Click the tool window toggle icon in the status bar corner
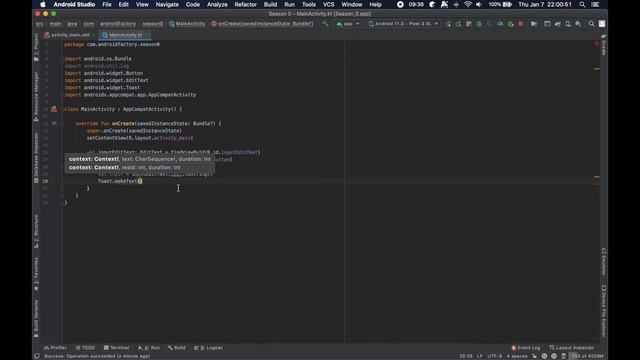 (37, 356)
